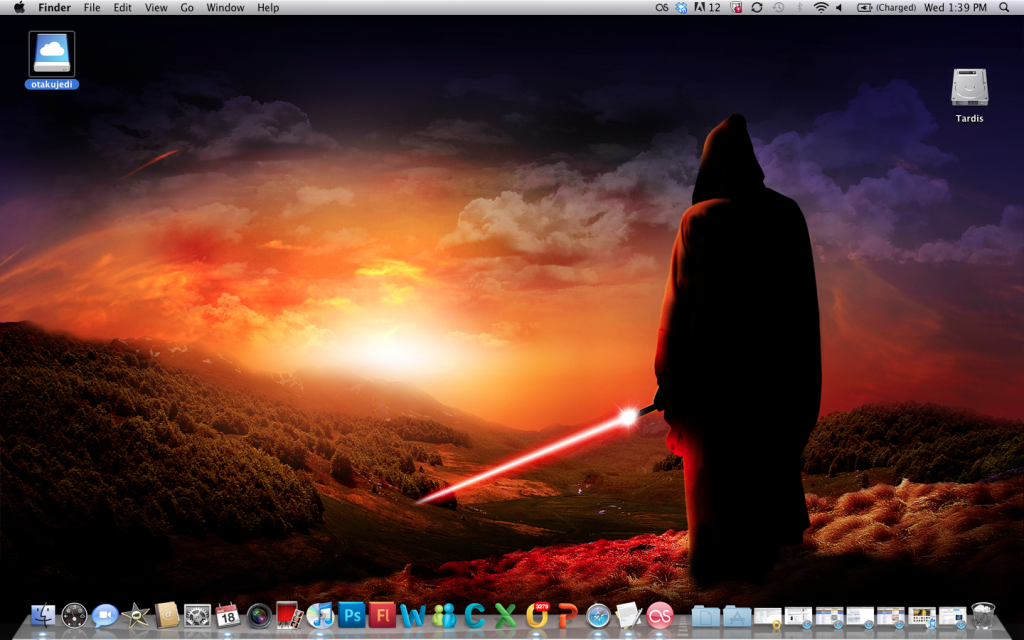
Task: Open Outlook with 3279 badge
Action: [x=537, y=615]
